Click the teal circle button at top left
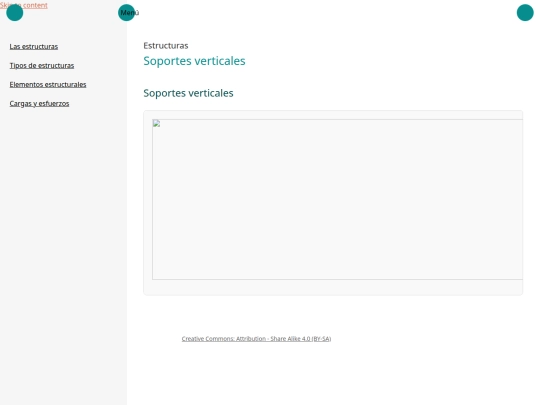 (14, 13)
